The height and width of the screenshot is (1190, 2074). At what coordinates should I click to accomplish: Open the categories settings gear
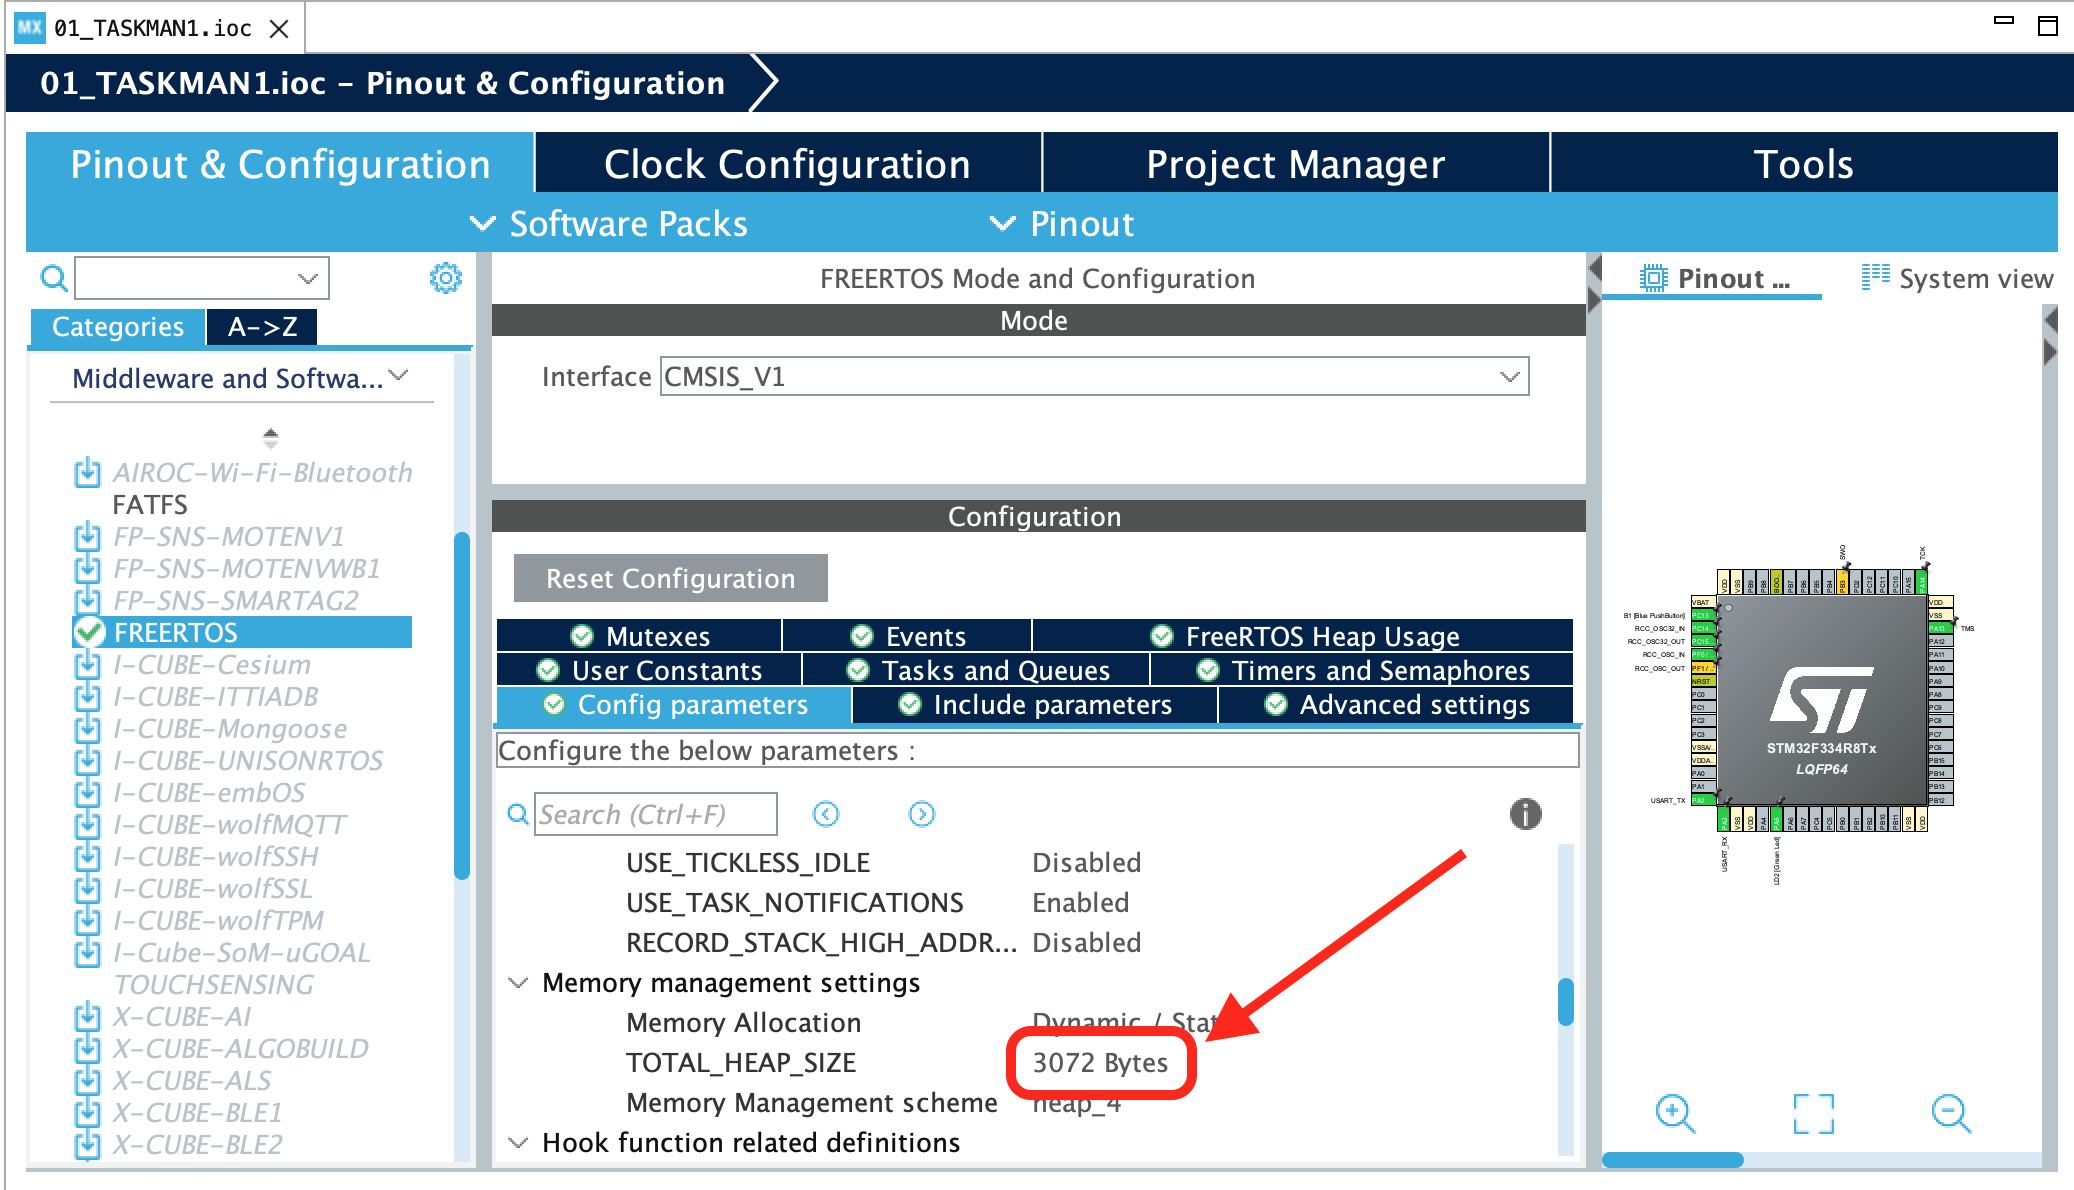coord(445,278)
